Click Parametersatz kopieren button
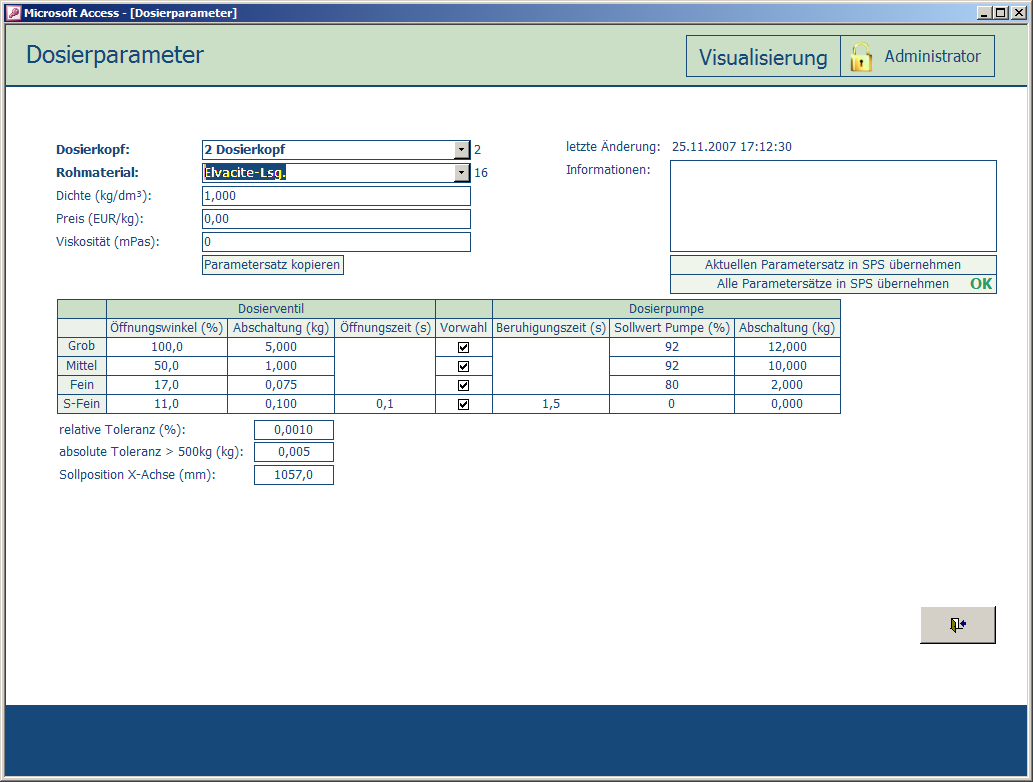1033x782 pixels. pyautogui.click(x=273, y=265)
